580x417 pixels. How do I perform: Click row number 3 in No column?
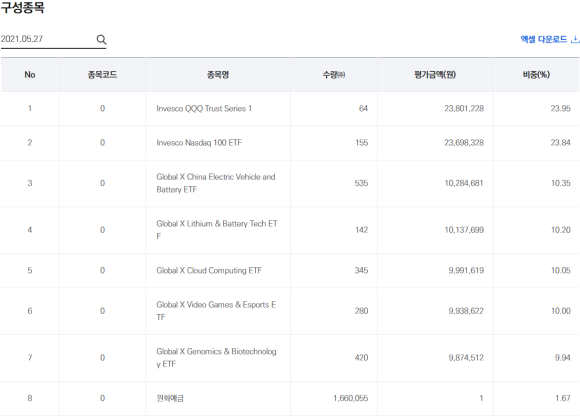click(30, 183)
